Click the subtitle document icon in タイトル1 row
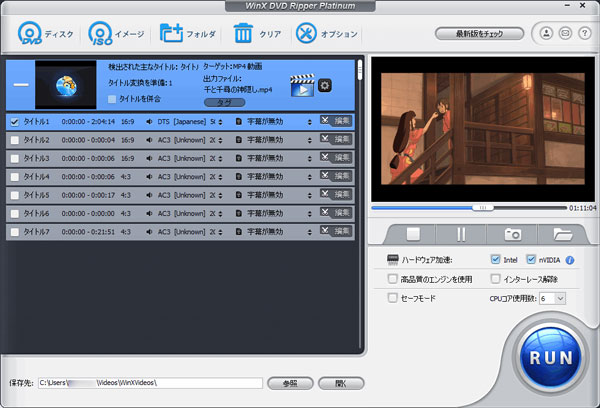 click(x=239, y=122)
